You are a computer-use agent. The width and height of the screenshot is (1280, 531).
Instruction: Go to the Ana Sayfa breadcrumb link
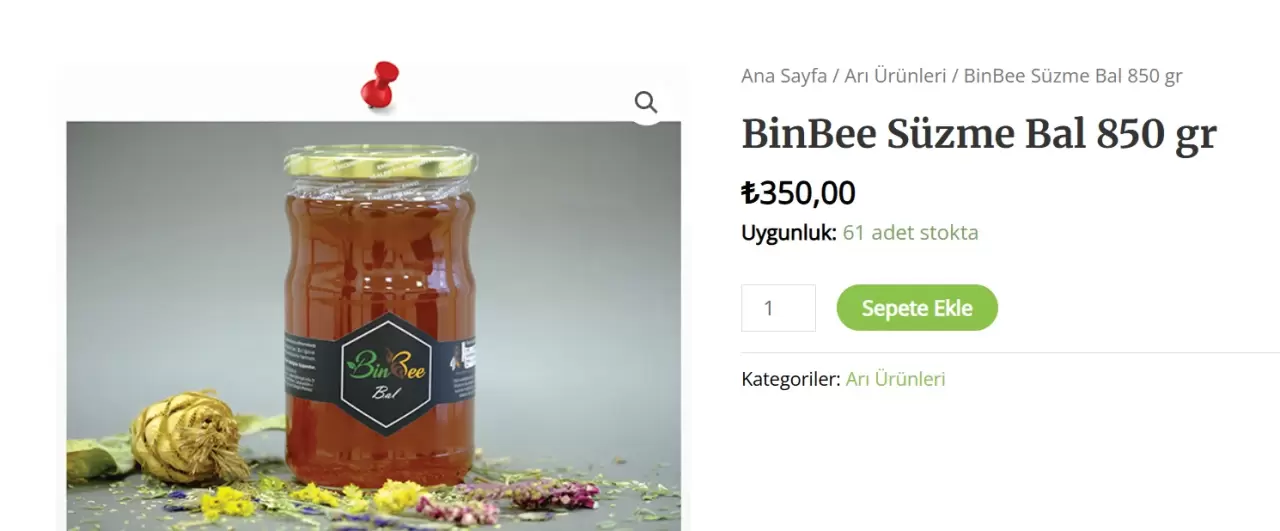784,76
